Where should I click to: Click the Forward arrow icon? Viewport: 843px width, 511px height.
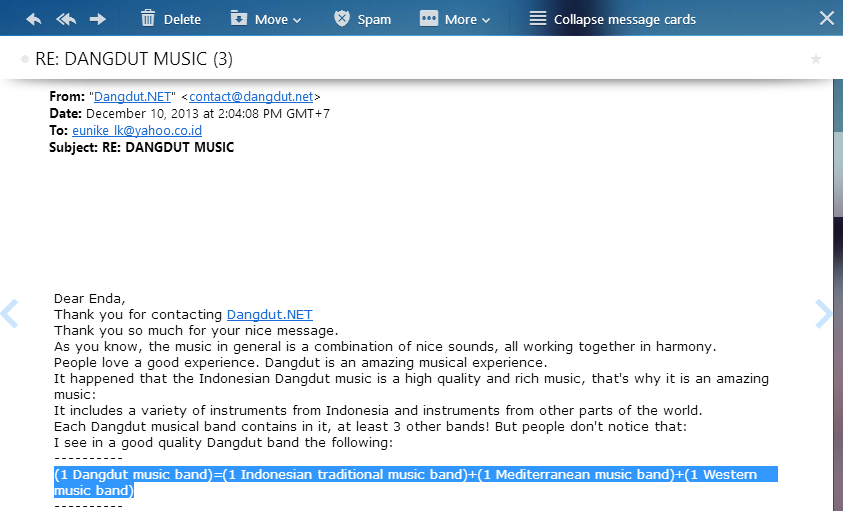(98, 19)
